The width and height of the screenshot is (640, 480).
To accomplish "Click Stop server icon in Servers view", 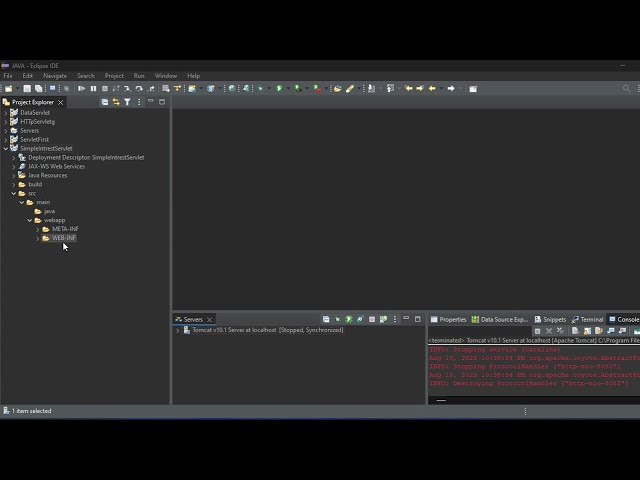I will point(372,319).
